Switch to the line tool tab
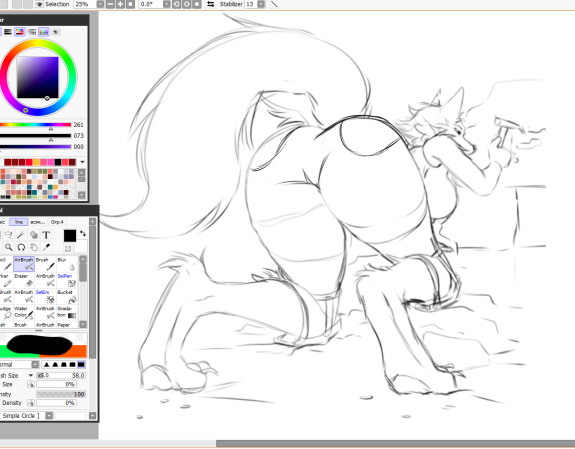Screen dimensions: 575x449 tap(19, 222)
